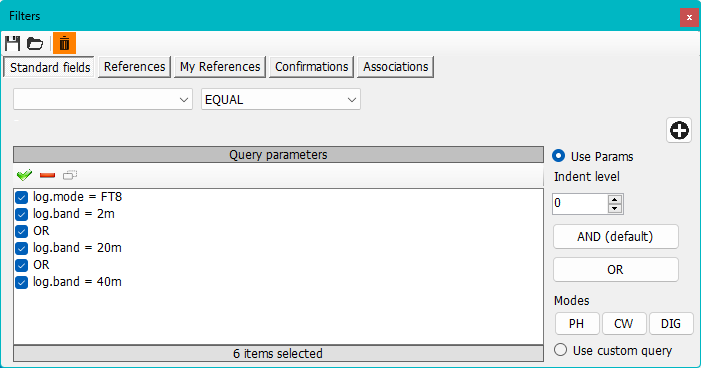Click inside the Indent level number field
The image size is (701, 368).
[580, 204]
